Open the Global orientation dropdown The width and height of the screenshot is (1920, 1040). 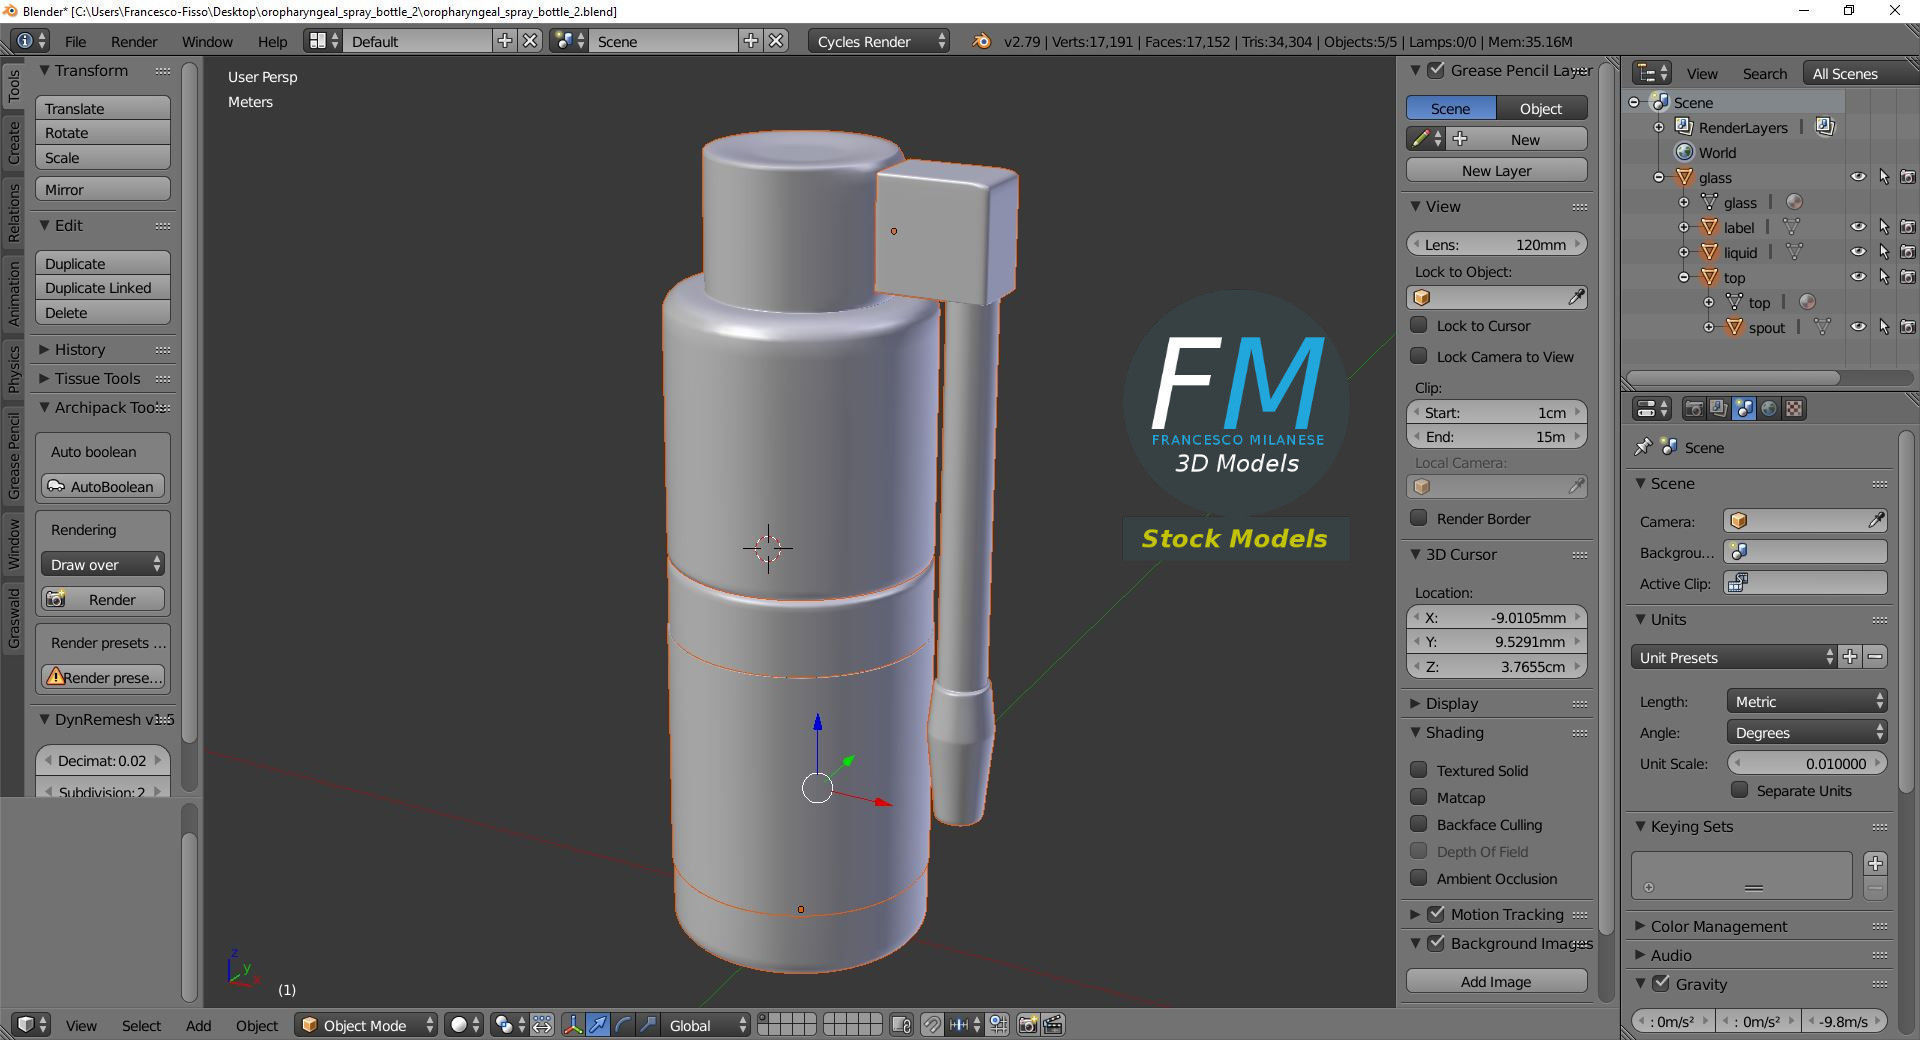(706, 1024)
